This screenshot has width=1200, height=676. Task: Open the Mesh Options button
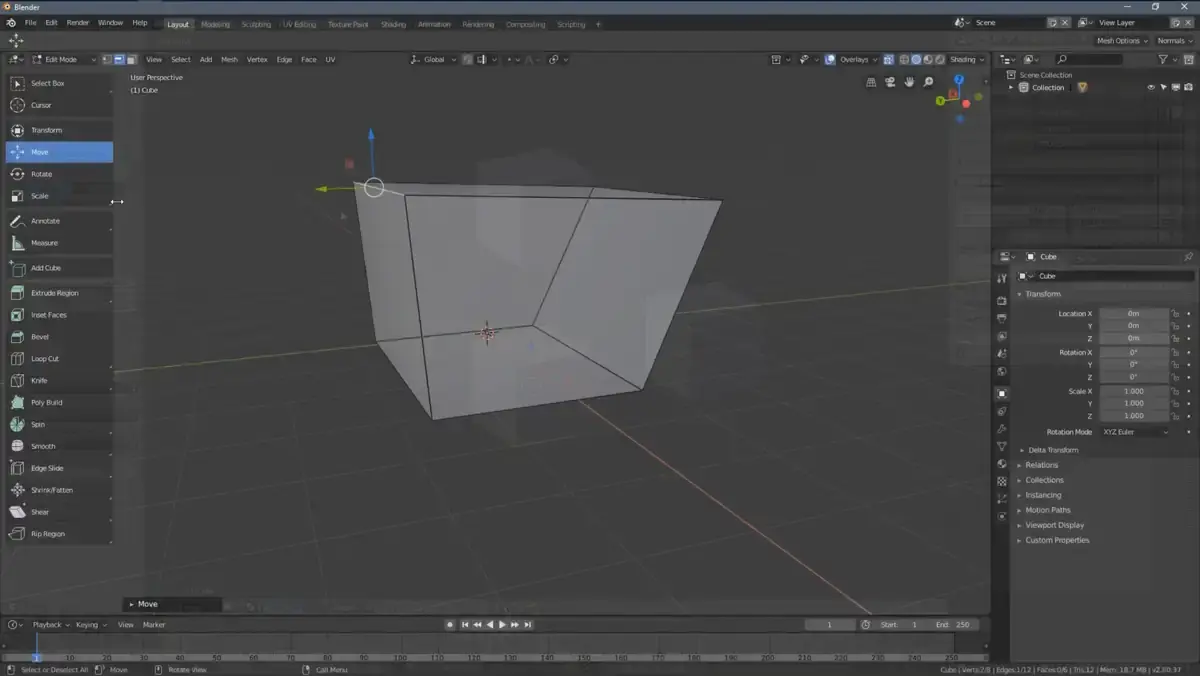tap(1120, 41)
